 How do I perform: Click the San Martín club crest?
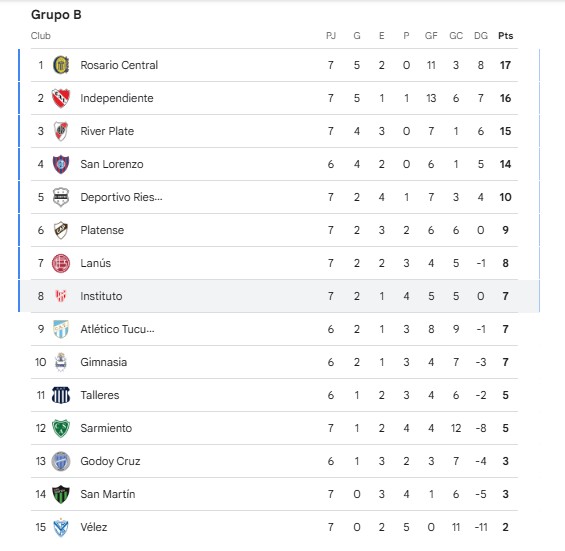coord(61,494)
